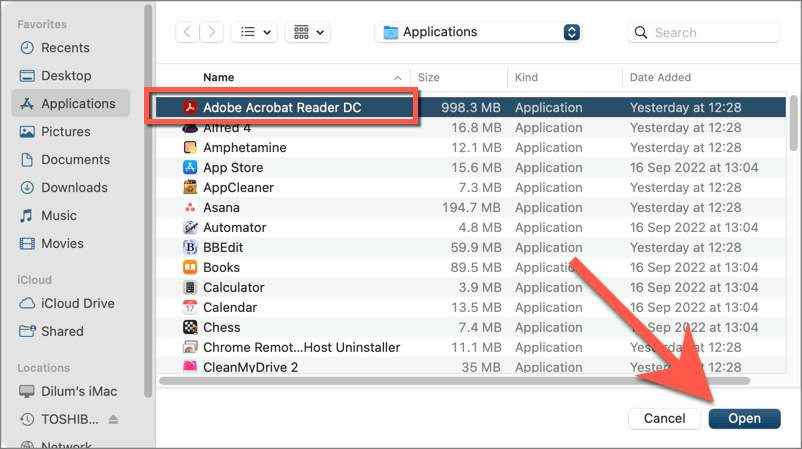Click the Calculator app icon
The height and width of the screenshot is (449, 802).
point(190,287)
